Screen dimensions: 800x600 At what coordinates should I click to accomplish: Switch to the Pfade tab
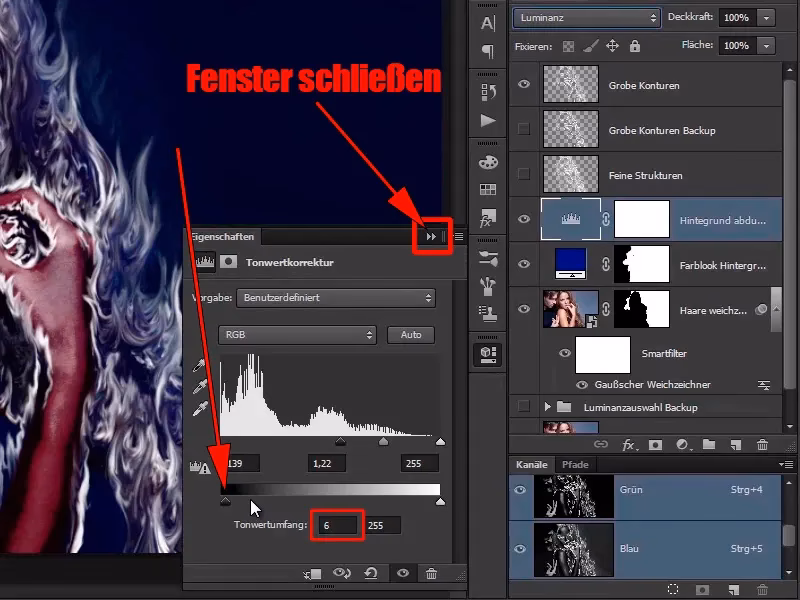[x=575, y=465]
